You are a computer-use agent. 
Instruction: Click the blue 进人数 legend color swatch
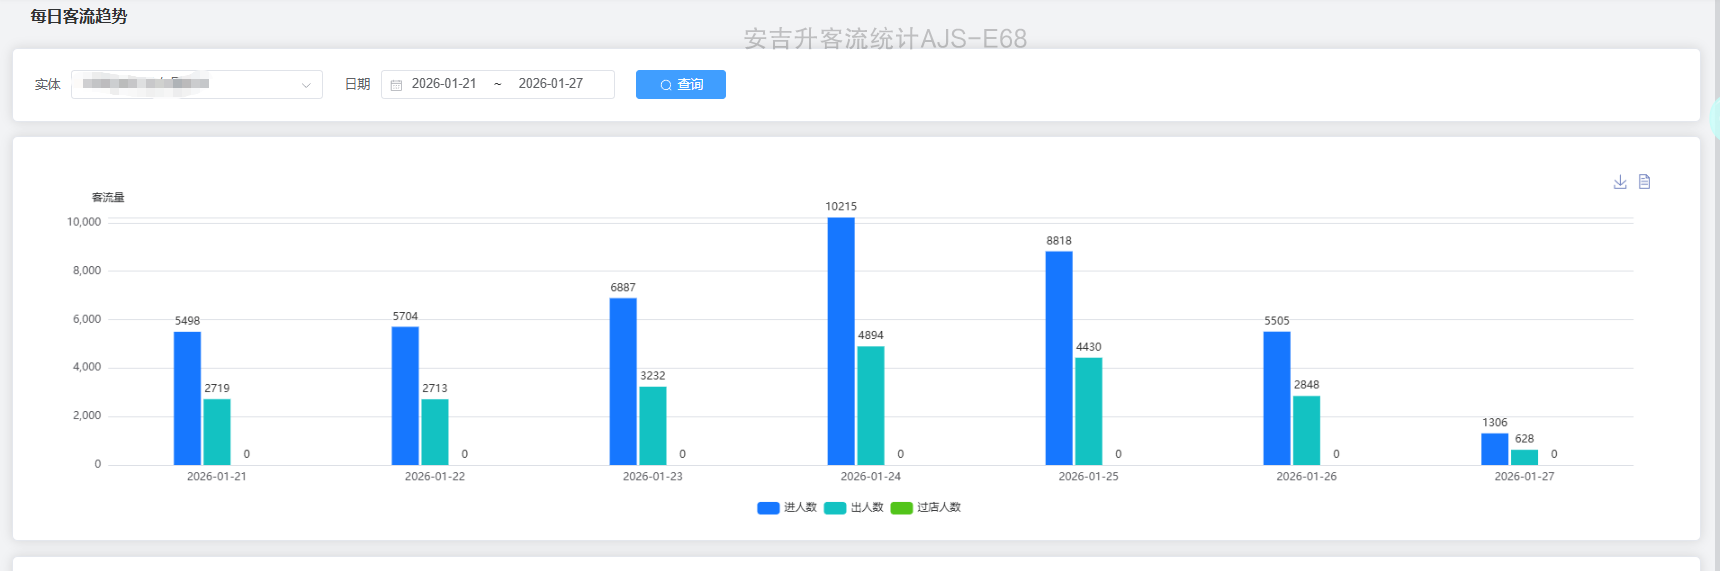pyautogui.click(x=768, y=508)
